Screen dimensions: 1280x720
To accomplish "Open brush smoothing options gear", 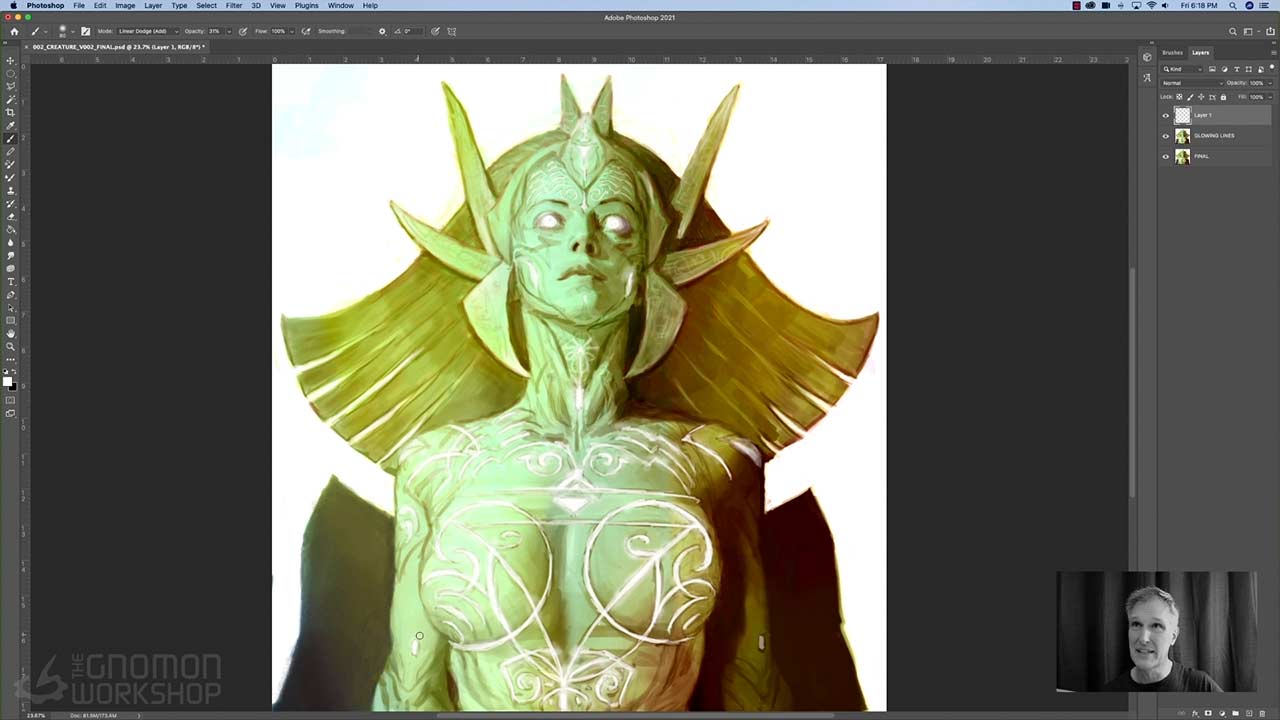I will click(x=382, y=31).
